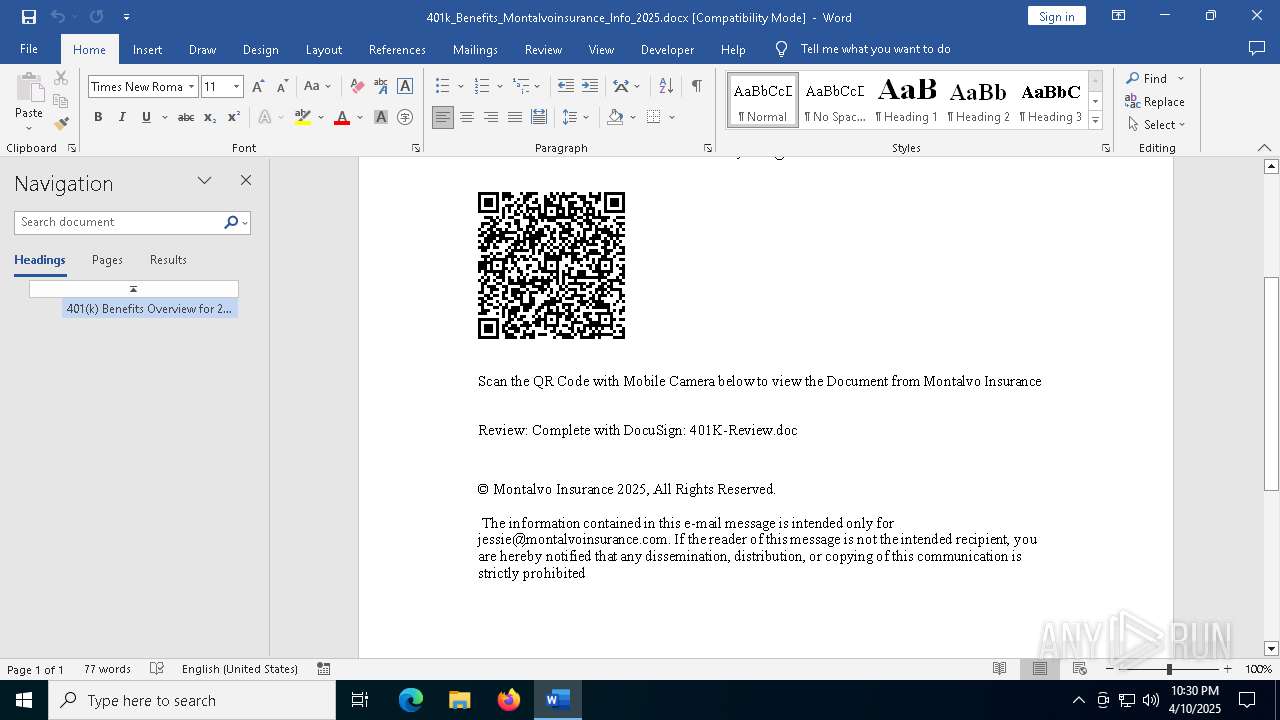Close the Navigation pane
This screenshot has width=1280, height=720.
tap(246, 181)
